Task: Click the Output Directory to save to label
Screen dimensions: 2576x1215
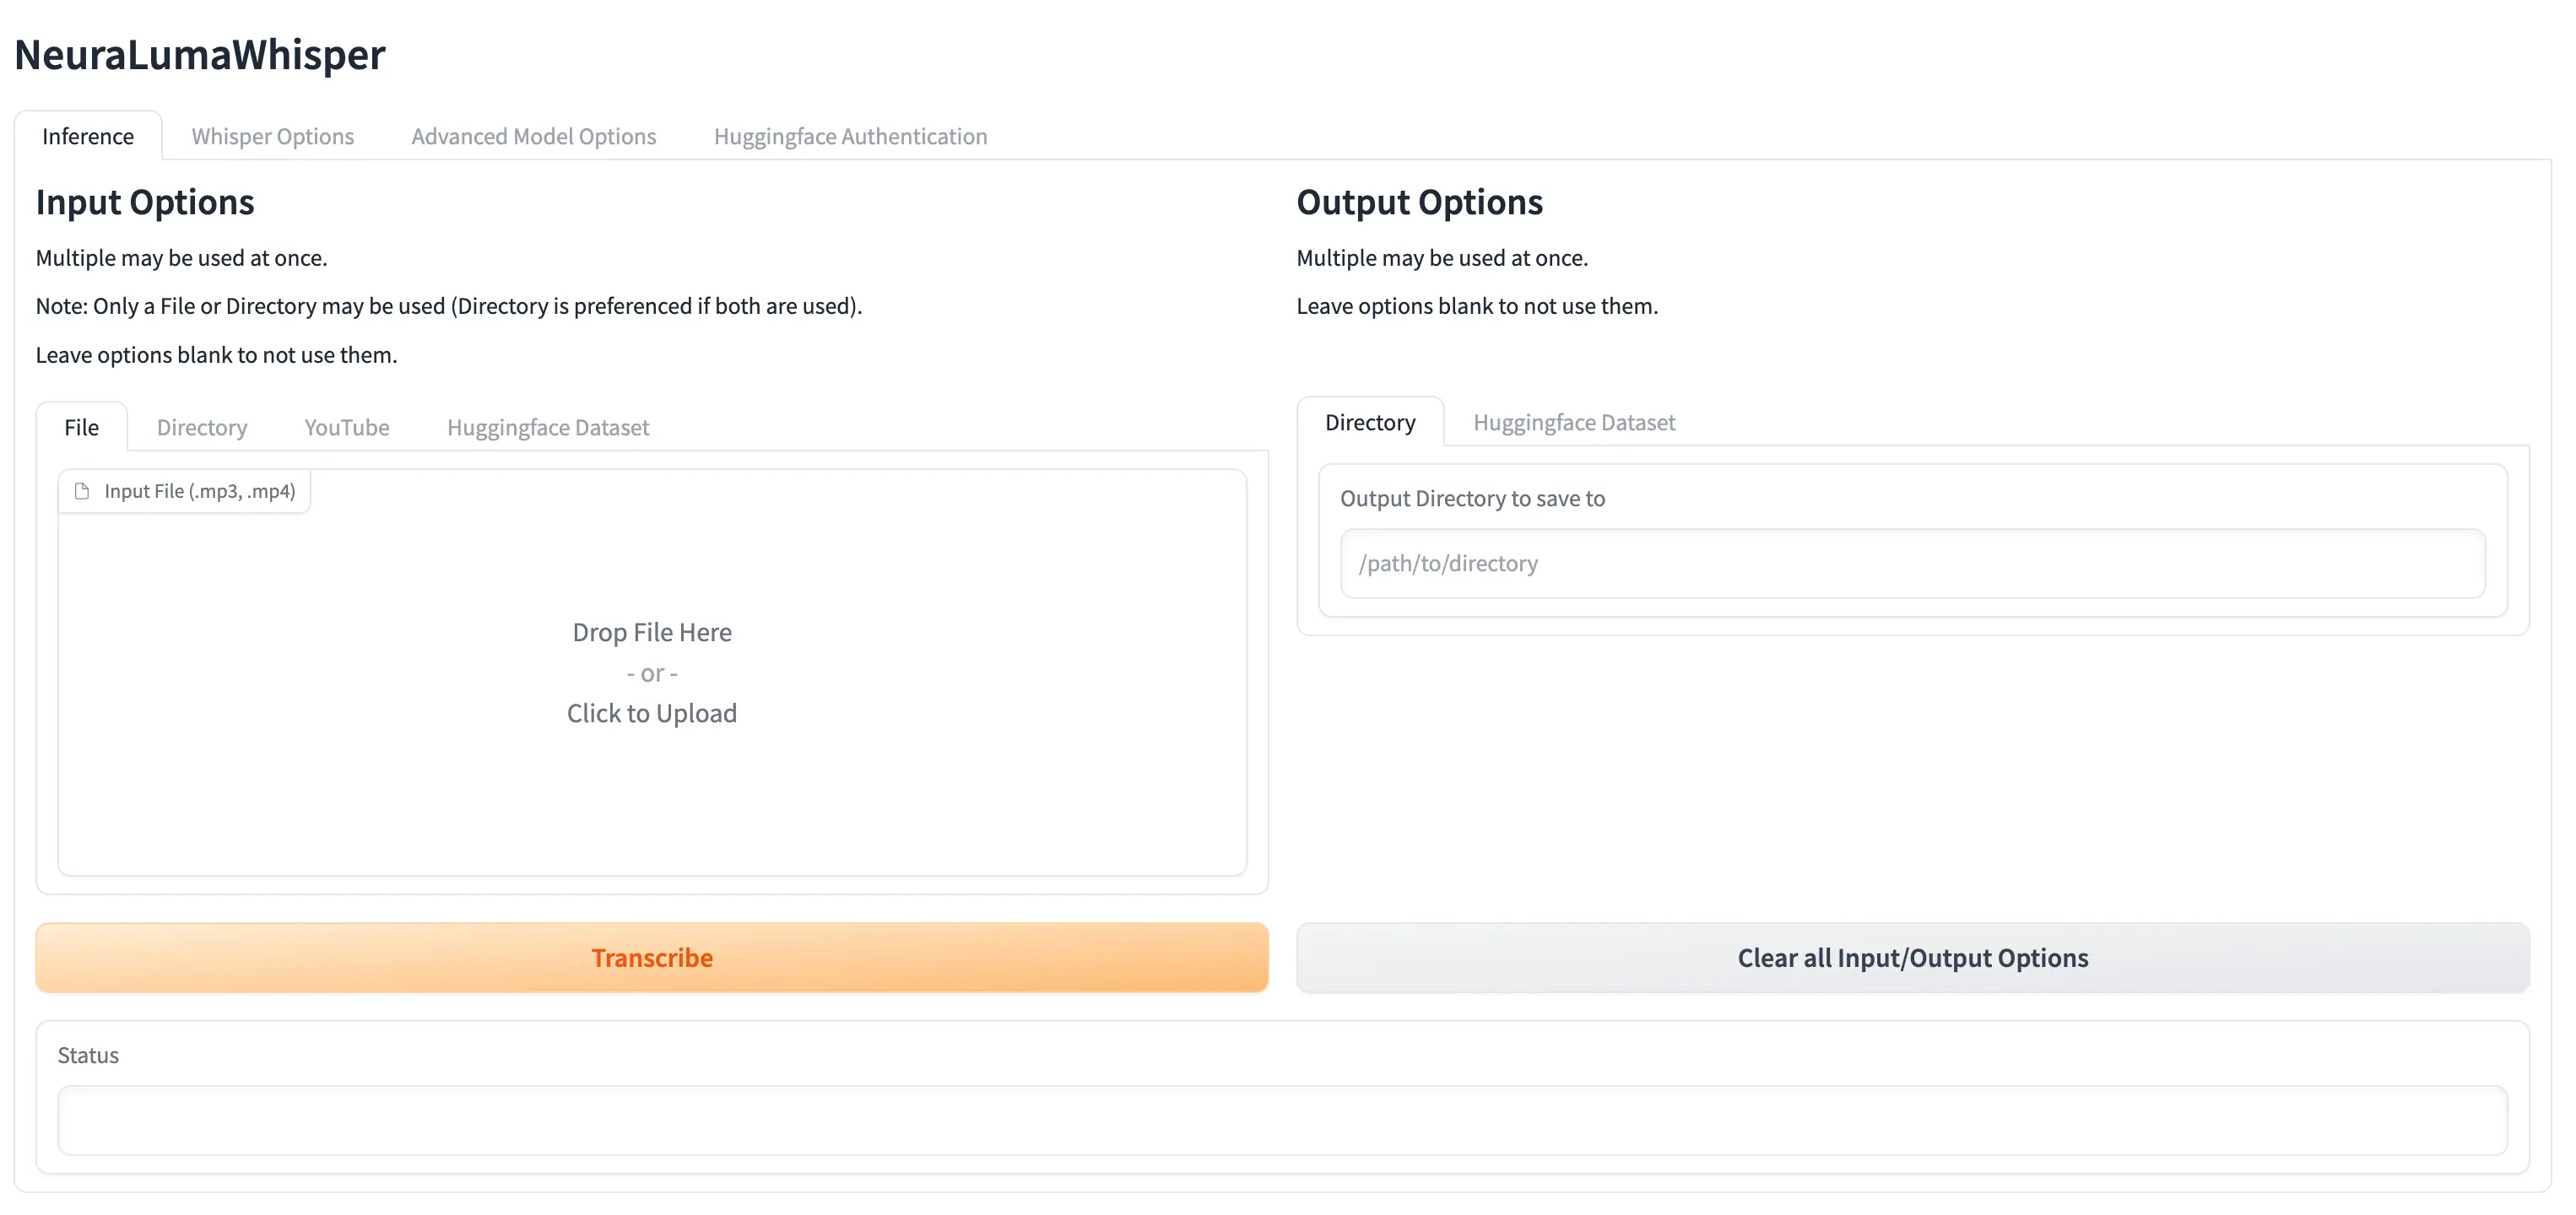Action: tap(1471, 498)
